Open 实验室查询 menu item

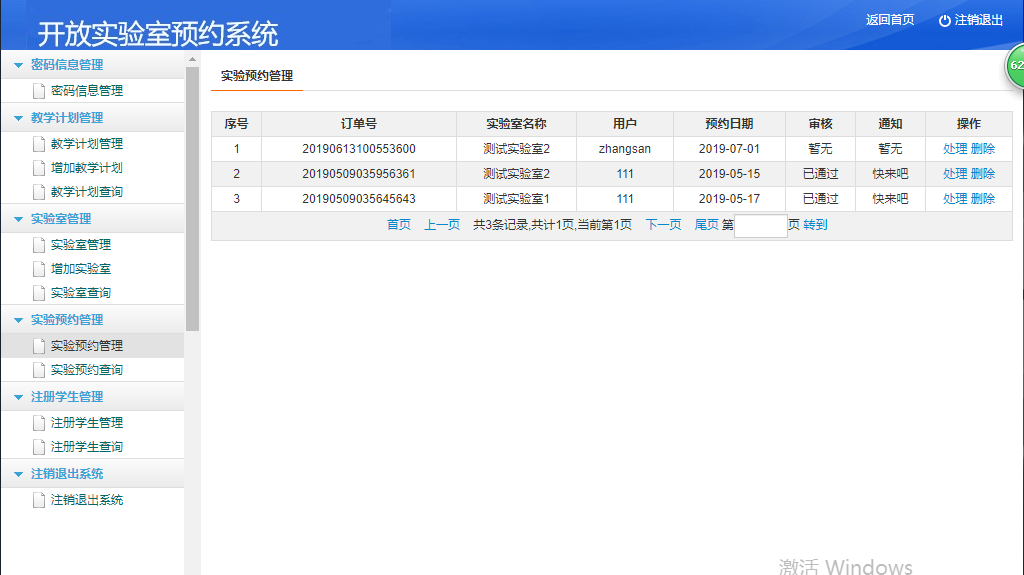coord(81,293)
